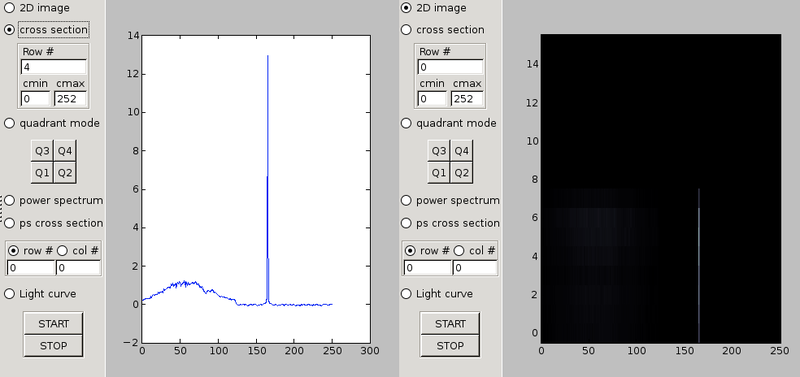The image size is (800, 377).
Task: Select 2D image radio in right panel
Action: click(x=406, y=8)
